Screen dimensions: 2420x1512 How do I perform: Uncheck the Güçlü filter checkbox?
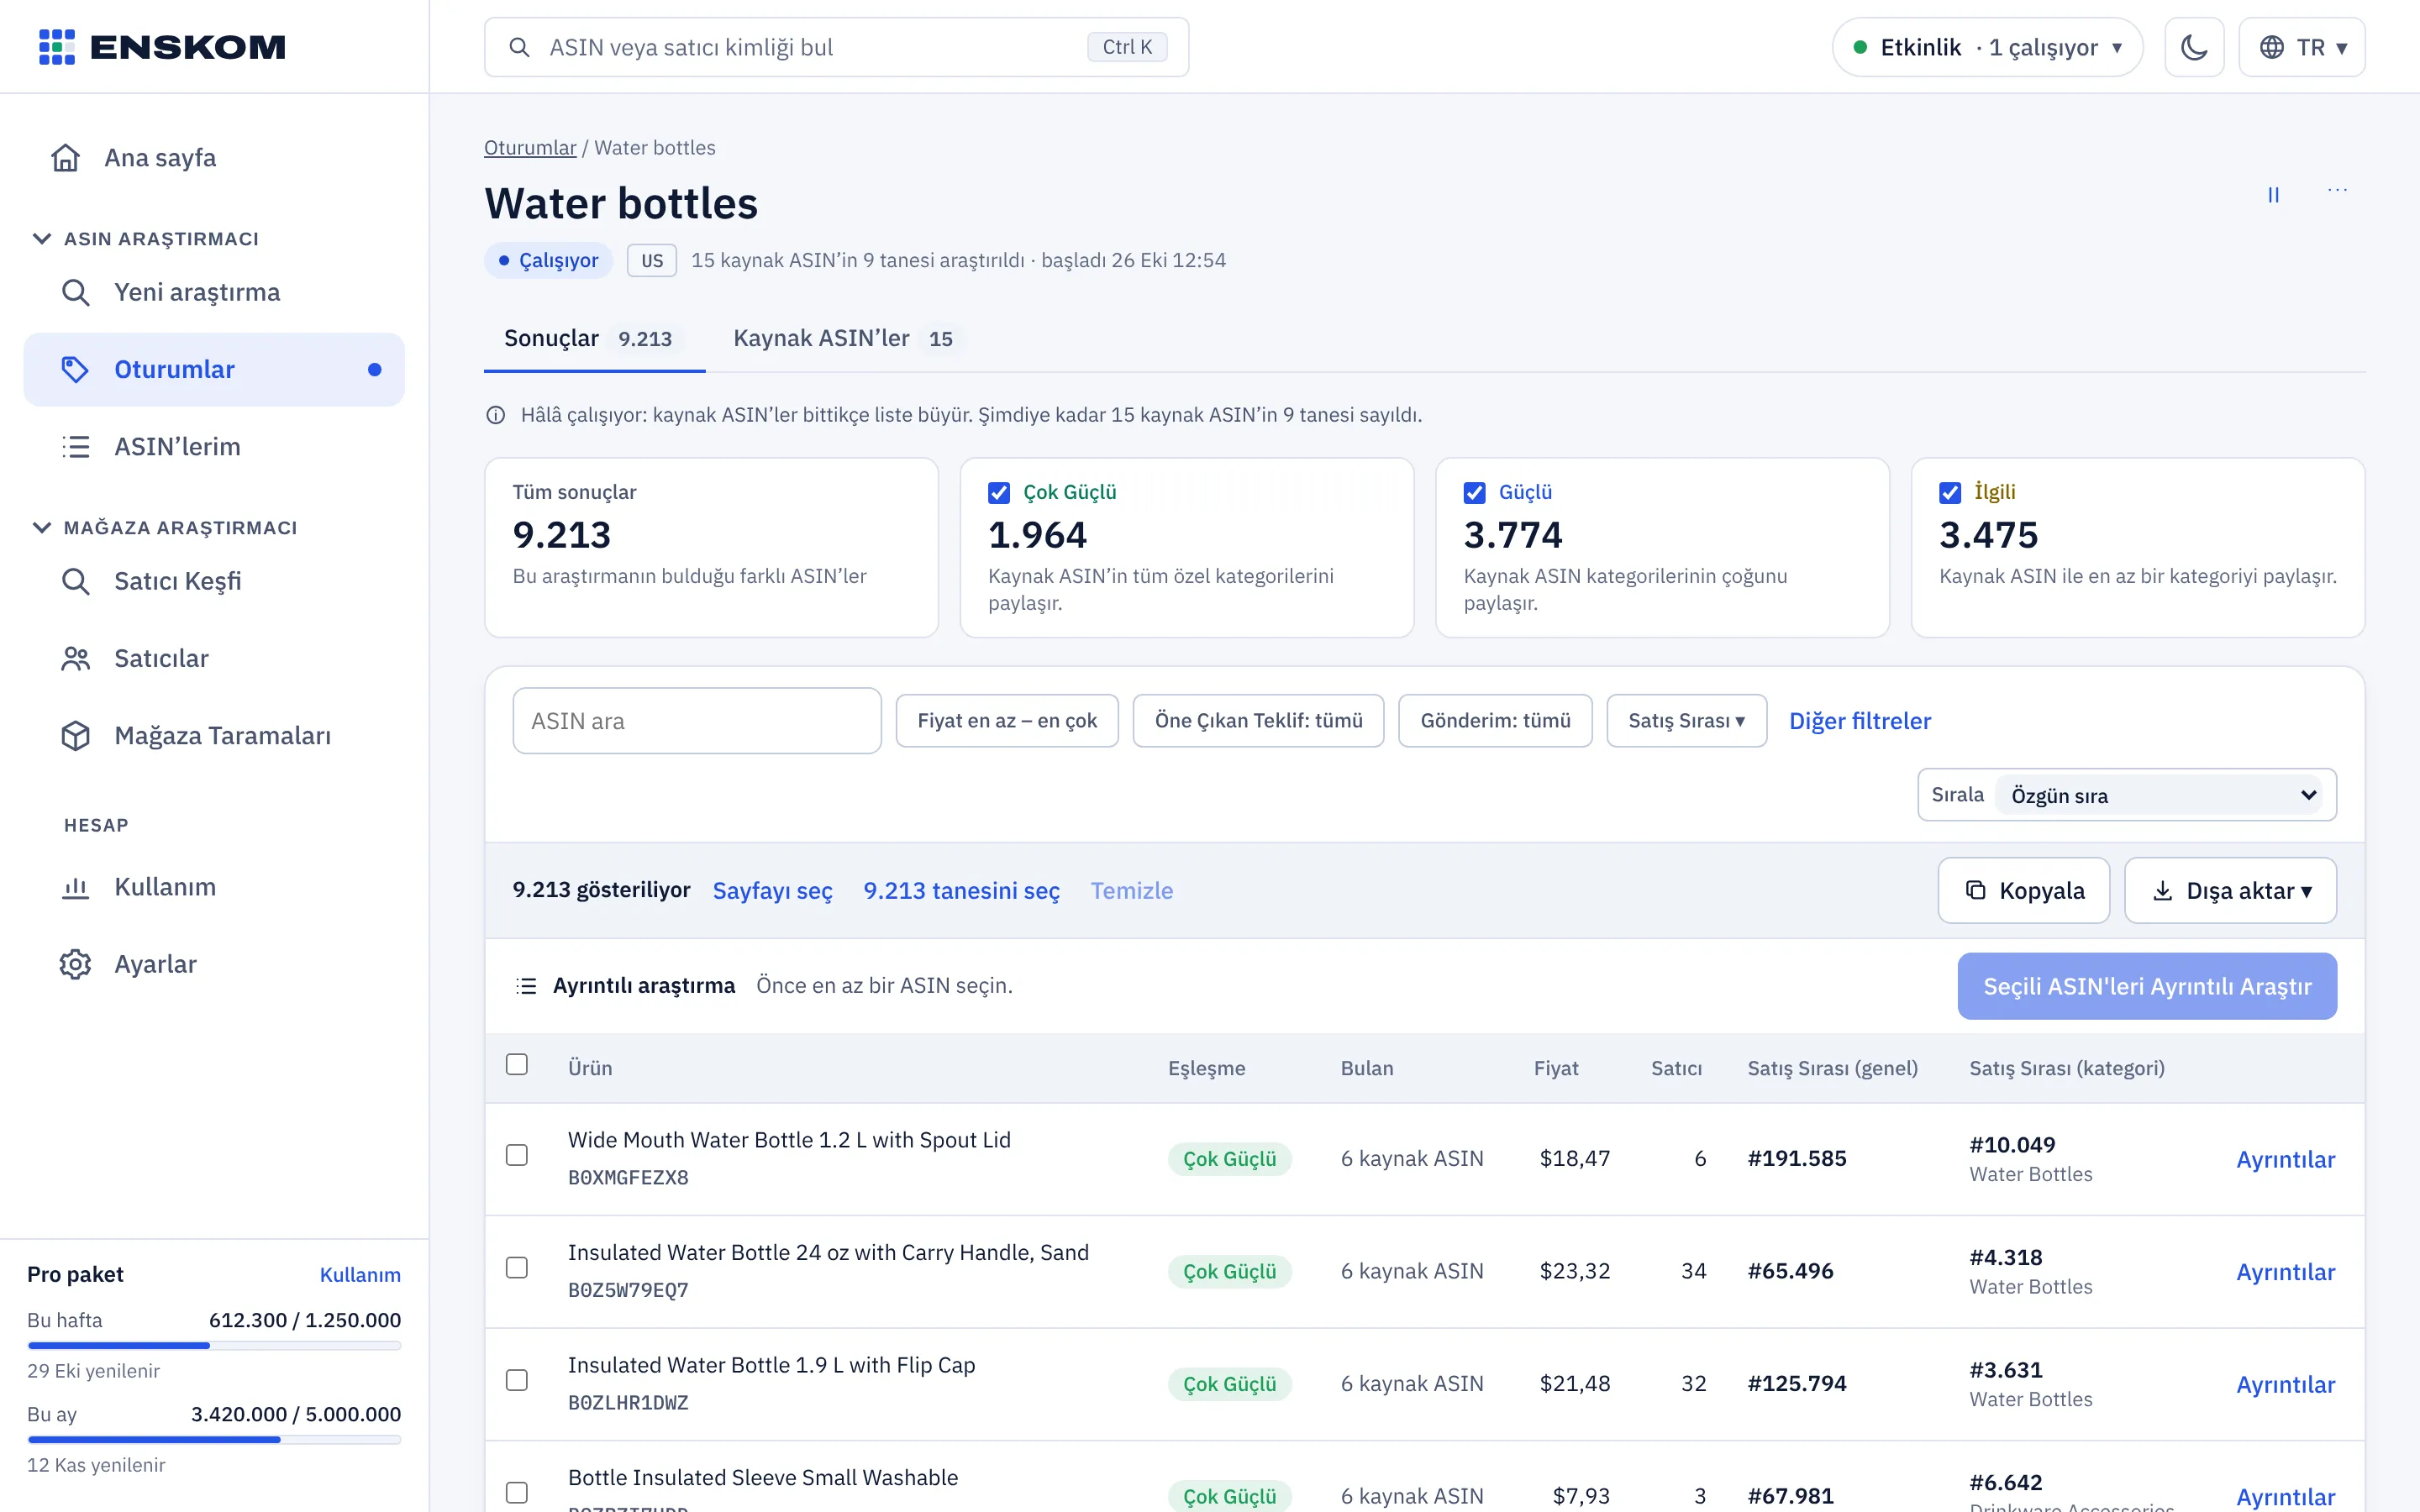coord(1474,492)
